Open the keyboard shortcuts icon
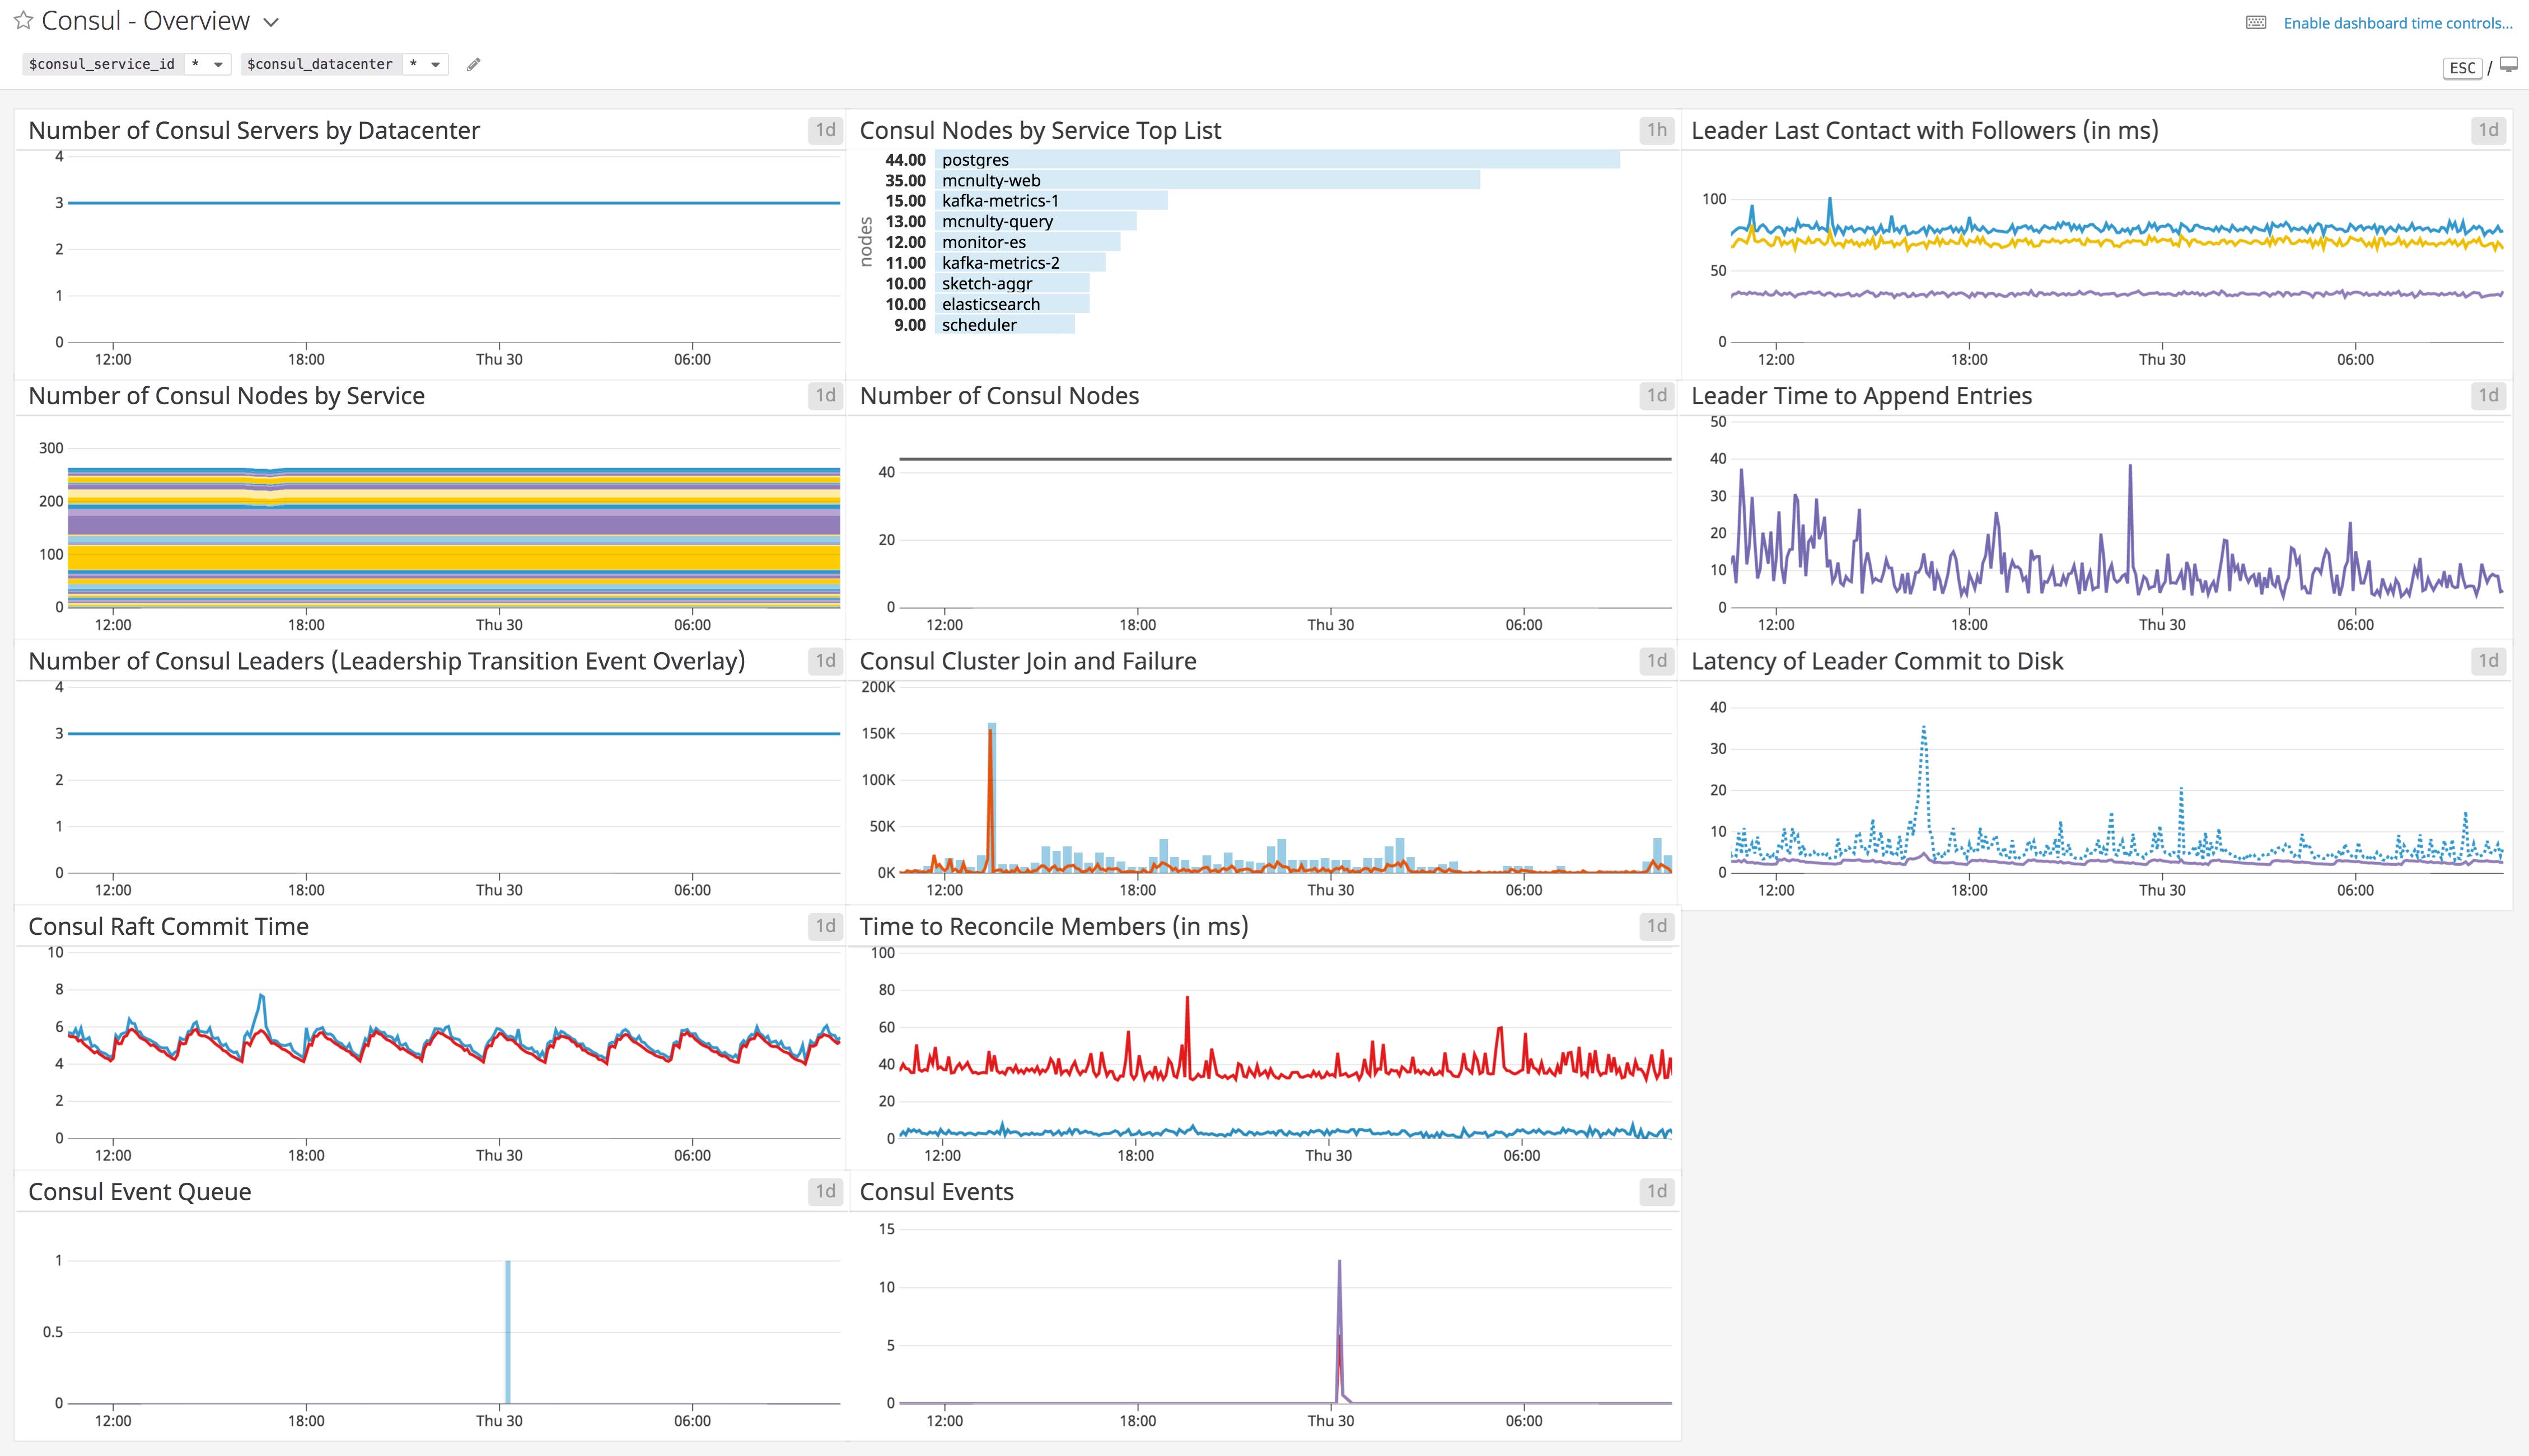Viewport: 2529px width, 1456px height. coord(2255,23)
